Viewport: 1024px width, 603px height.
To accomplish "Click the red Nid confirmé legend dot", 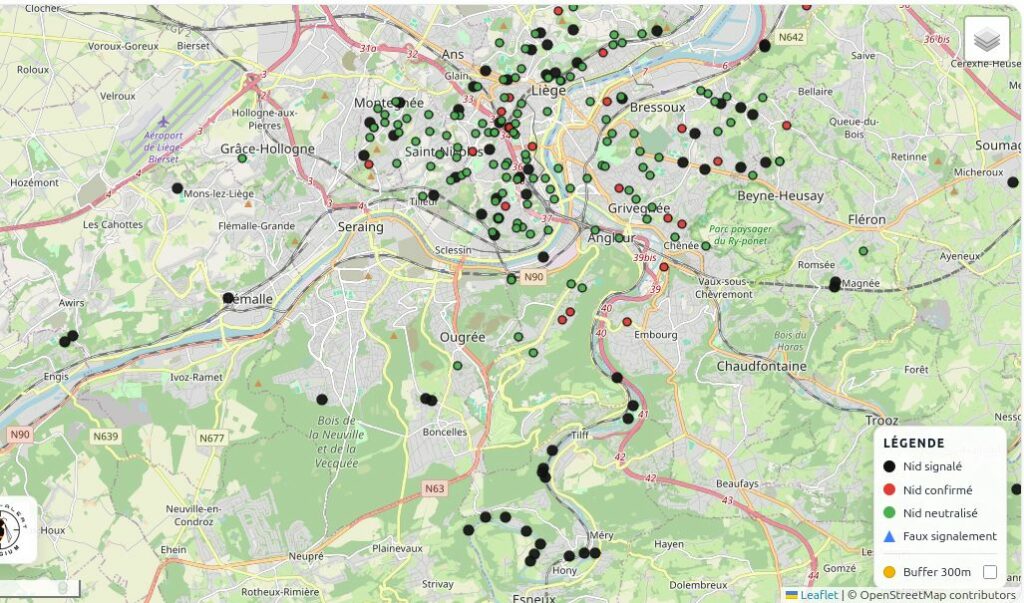I will point(889,490).
